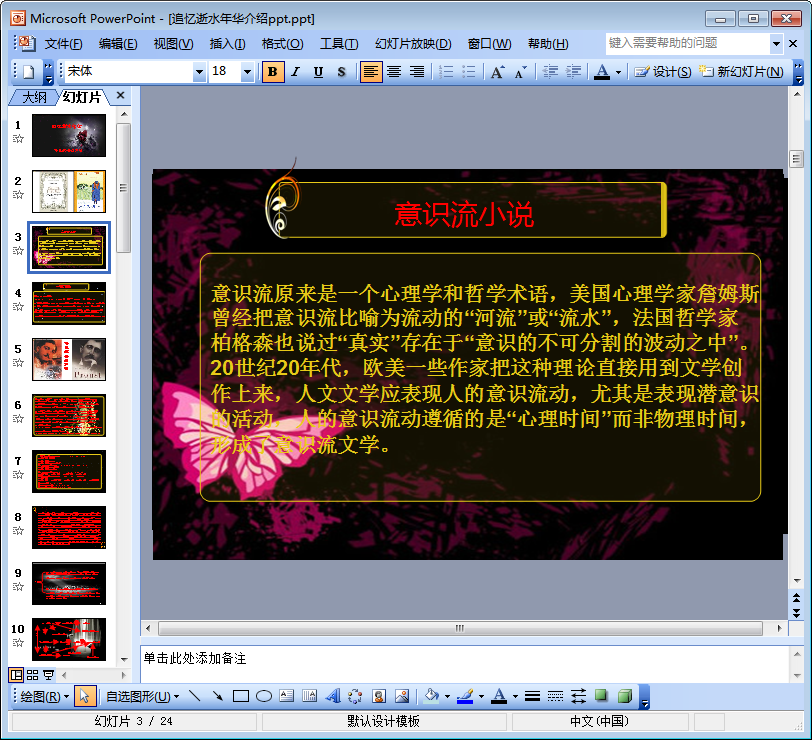812x740 pixels.
Task: Click the Increase Font Size icon
Action: pyautogui.click(x=497, y=72)
